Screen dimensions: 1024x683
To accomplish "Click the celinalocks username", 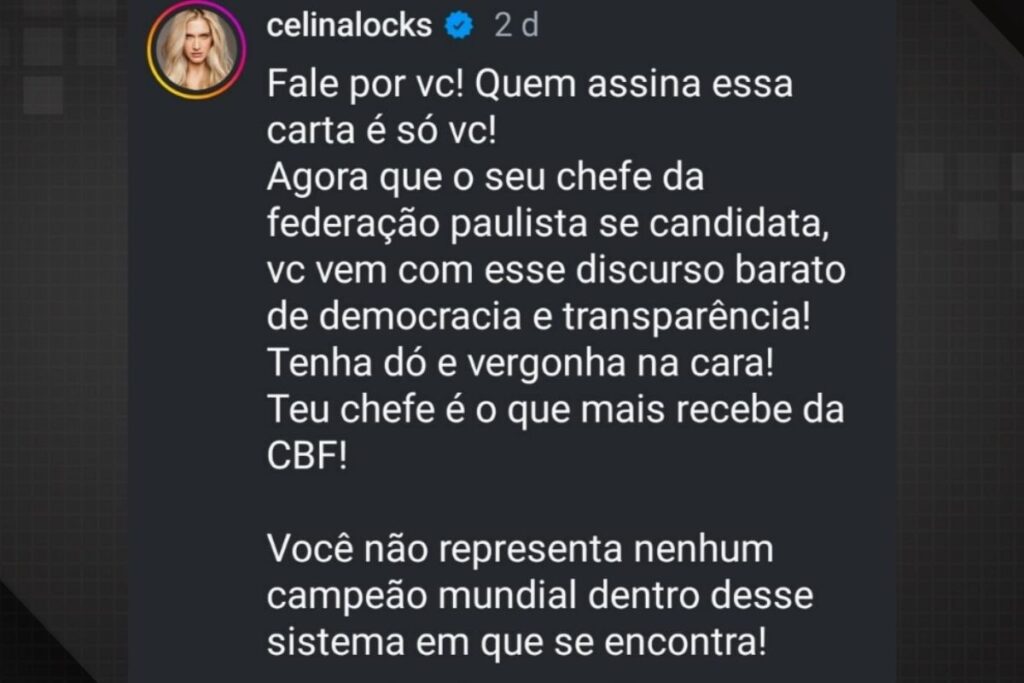I will (x=349, y=25).
